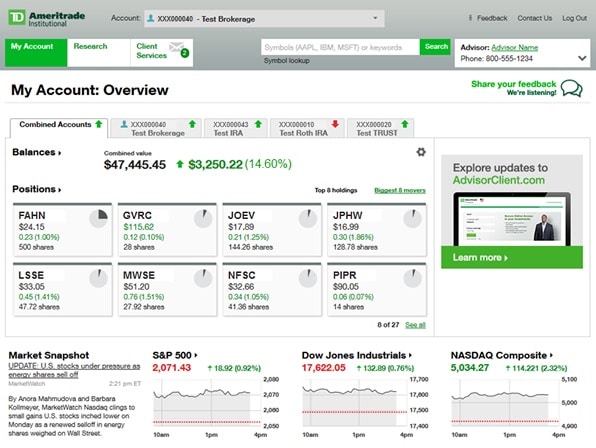Click the JOEV allocation pie chart icon
Screen dimensions: 596x448
(308, 218)
